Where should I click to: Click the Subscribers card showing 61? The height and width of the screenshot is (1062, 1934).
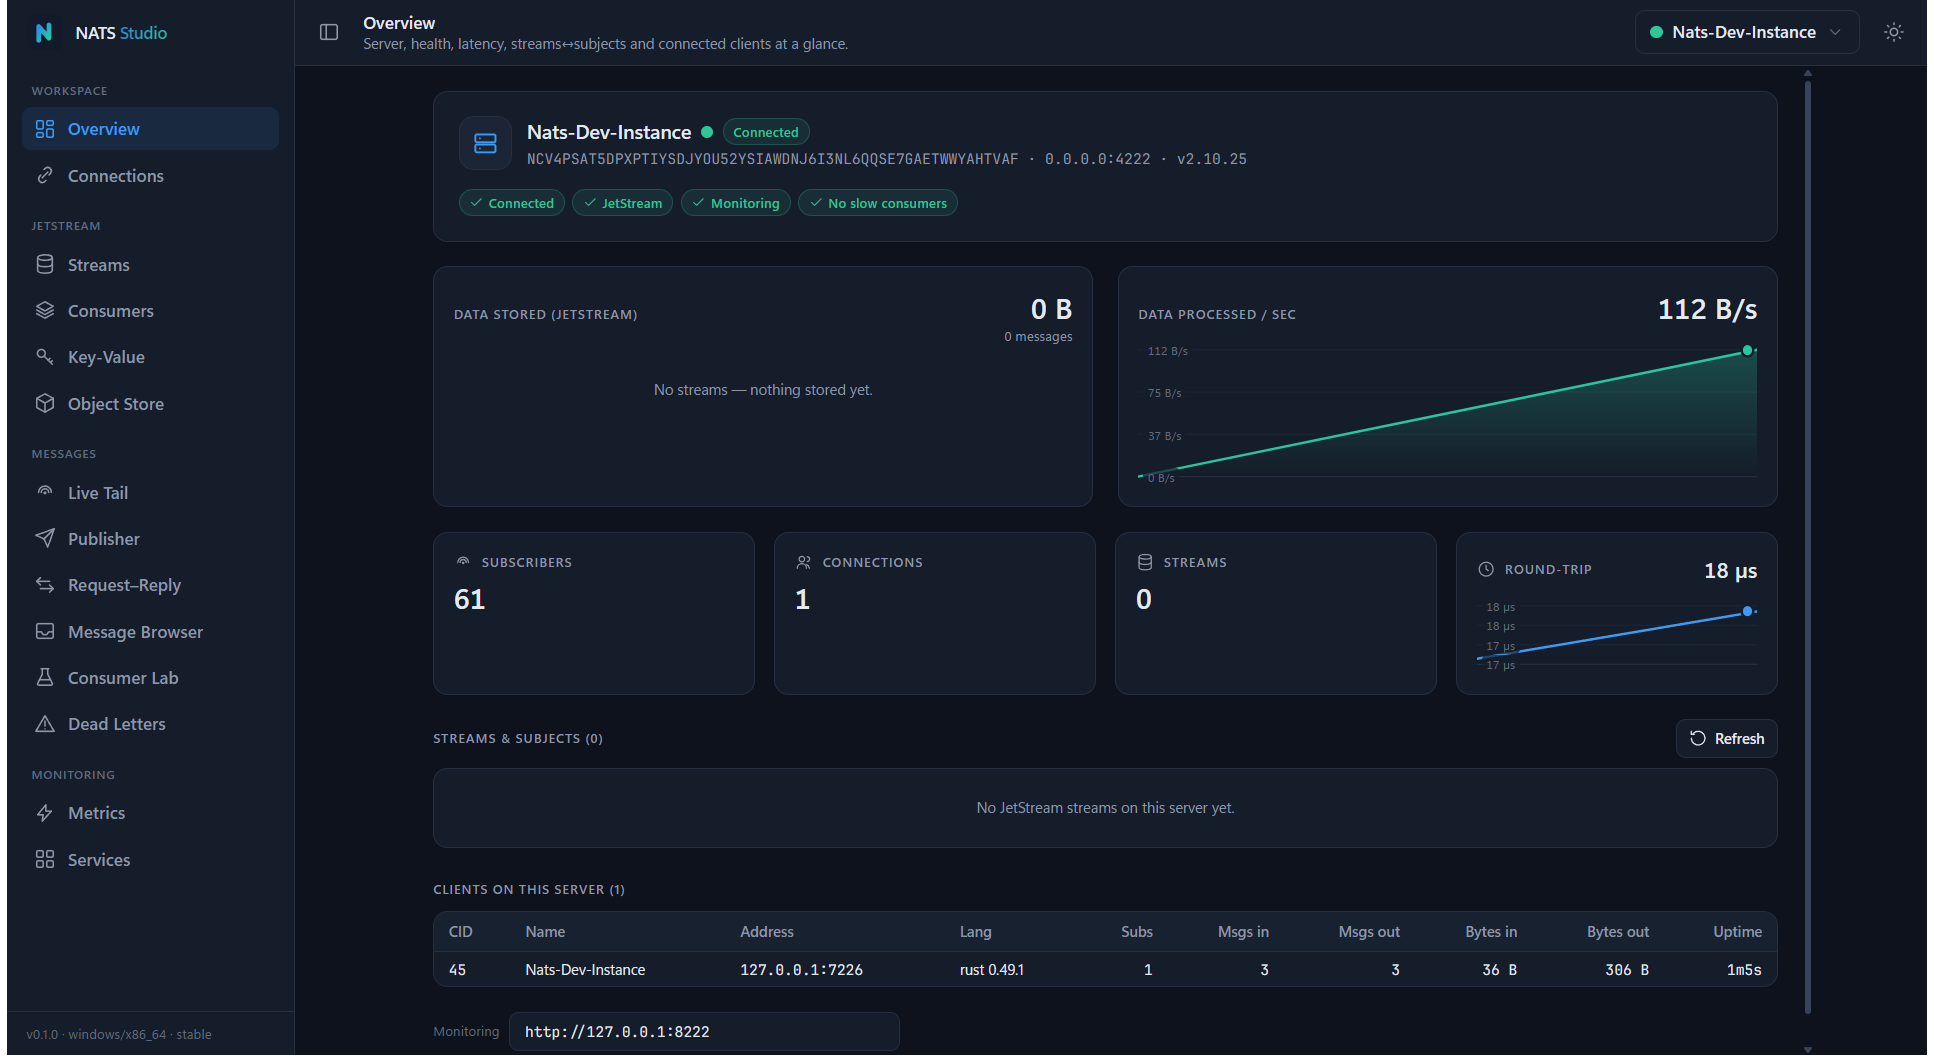coord(594,614)
